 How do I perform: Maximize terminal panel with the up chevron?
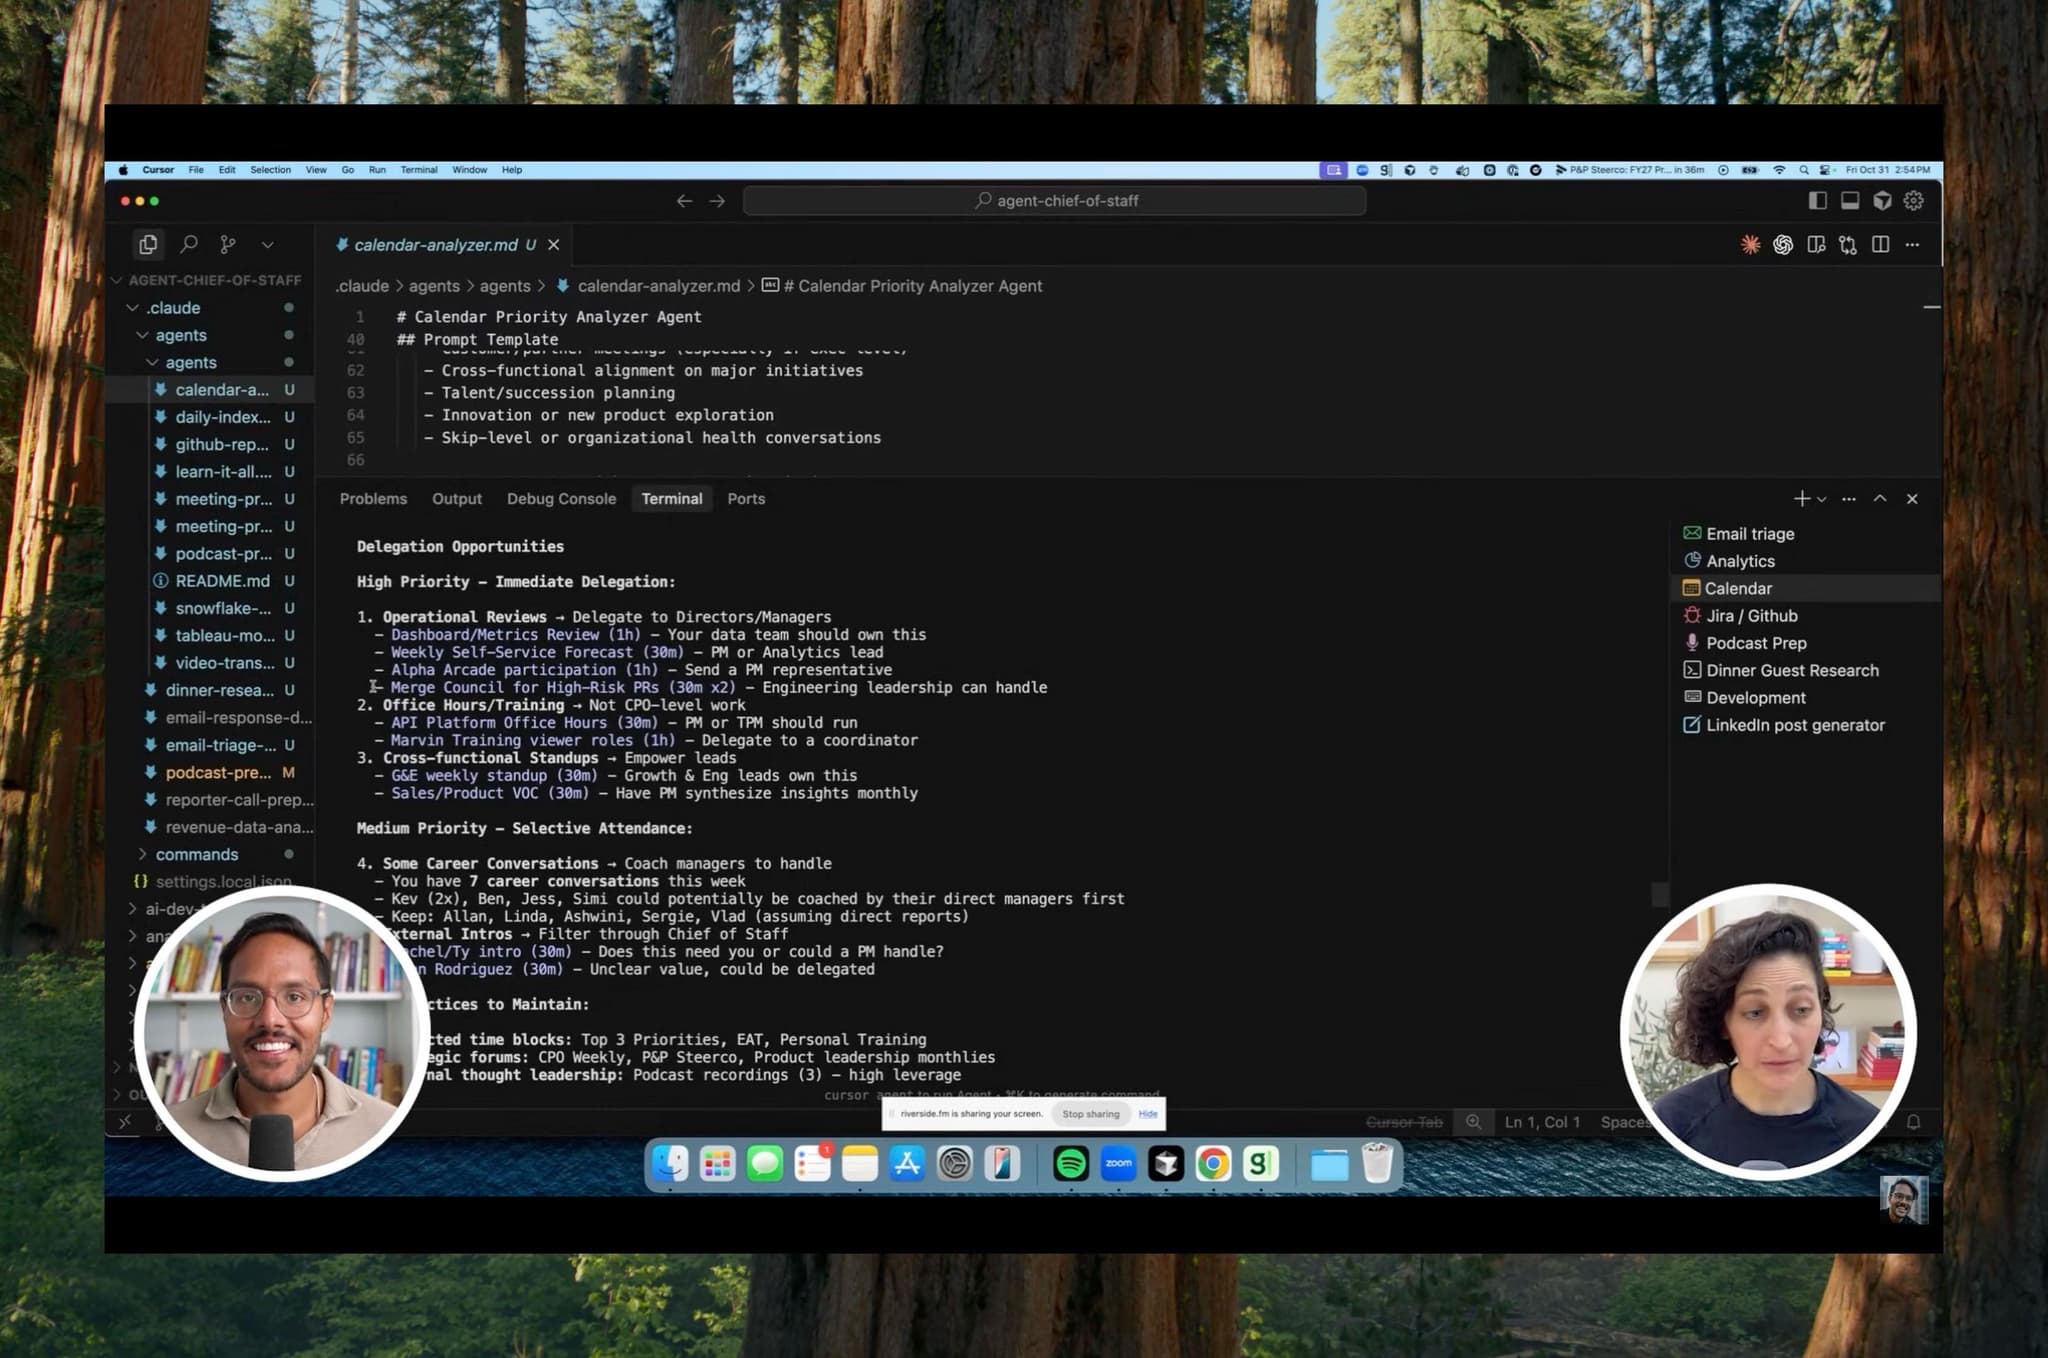click(x=1880, y=498)
